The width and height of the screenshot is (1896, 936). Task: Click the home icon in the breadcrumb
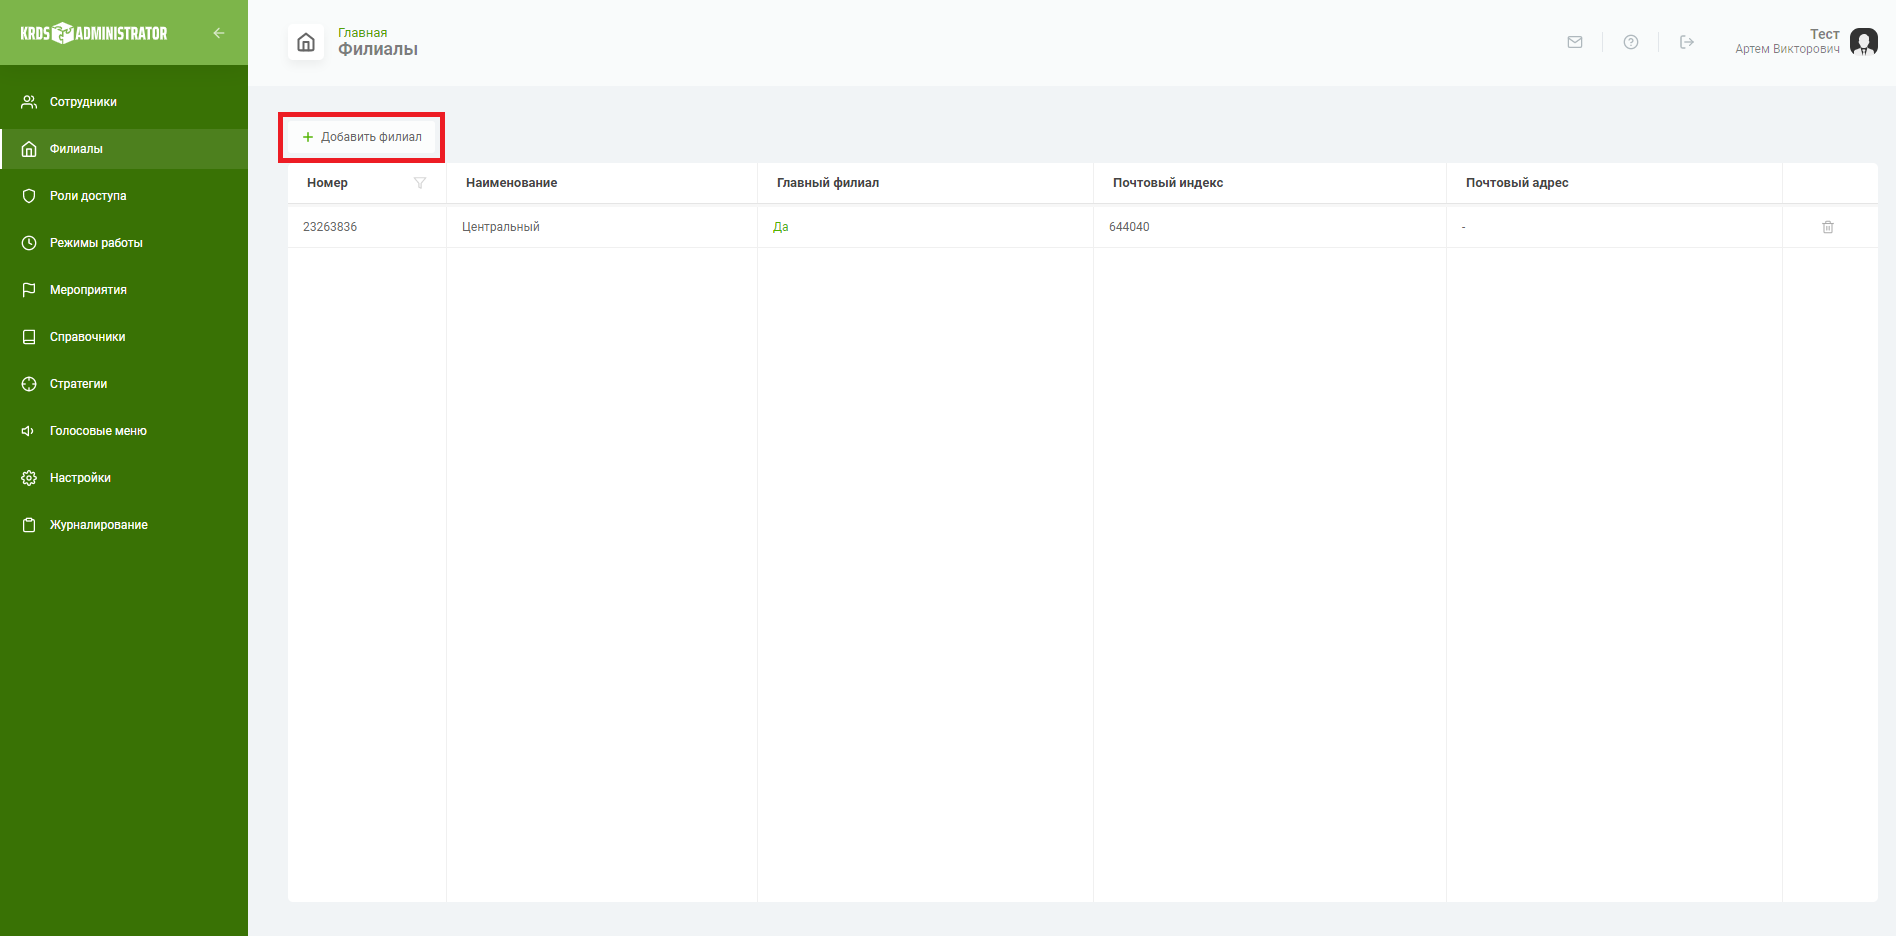306,42
